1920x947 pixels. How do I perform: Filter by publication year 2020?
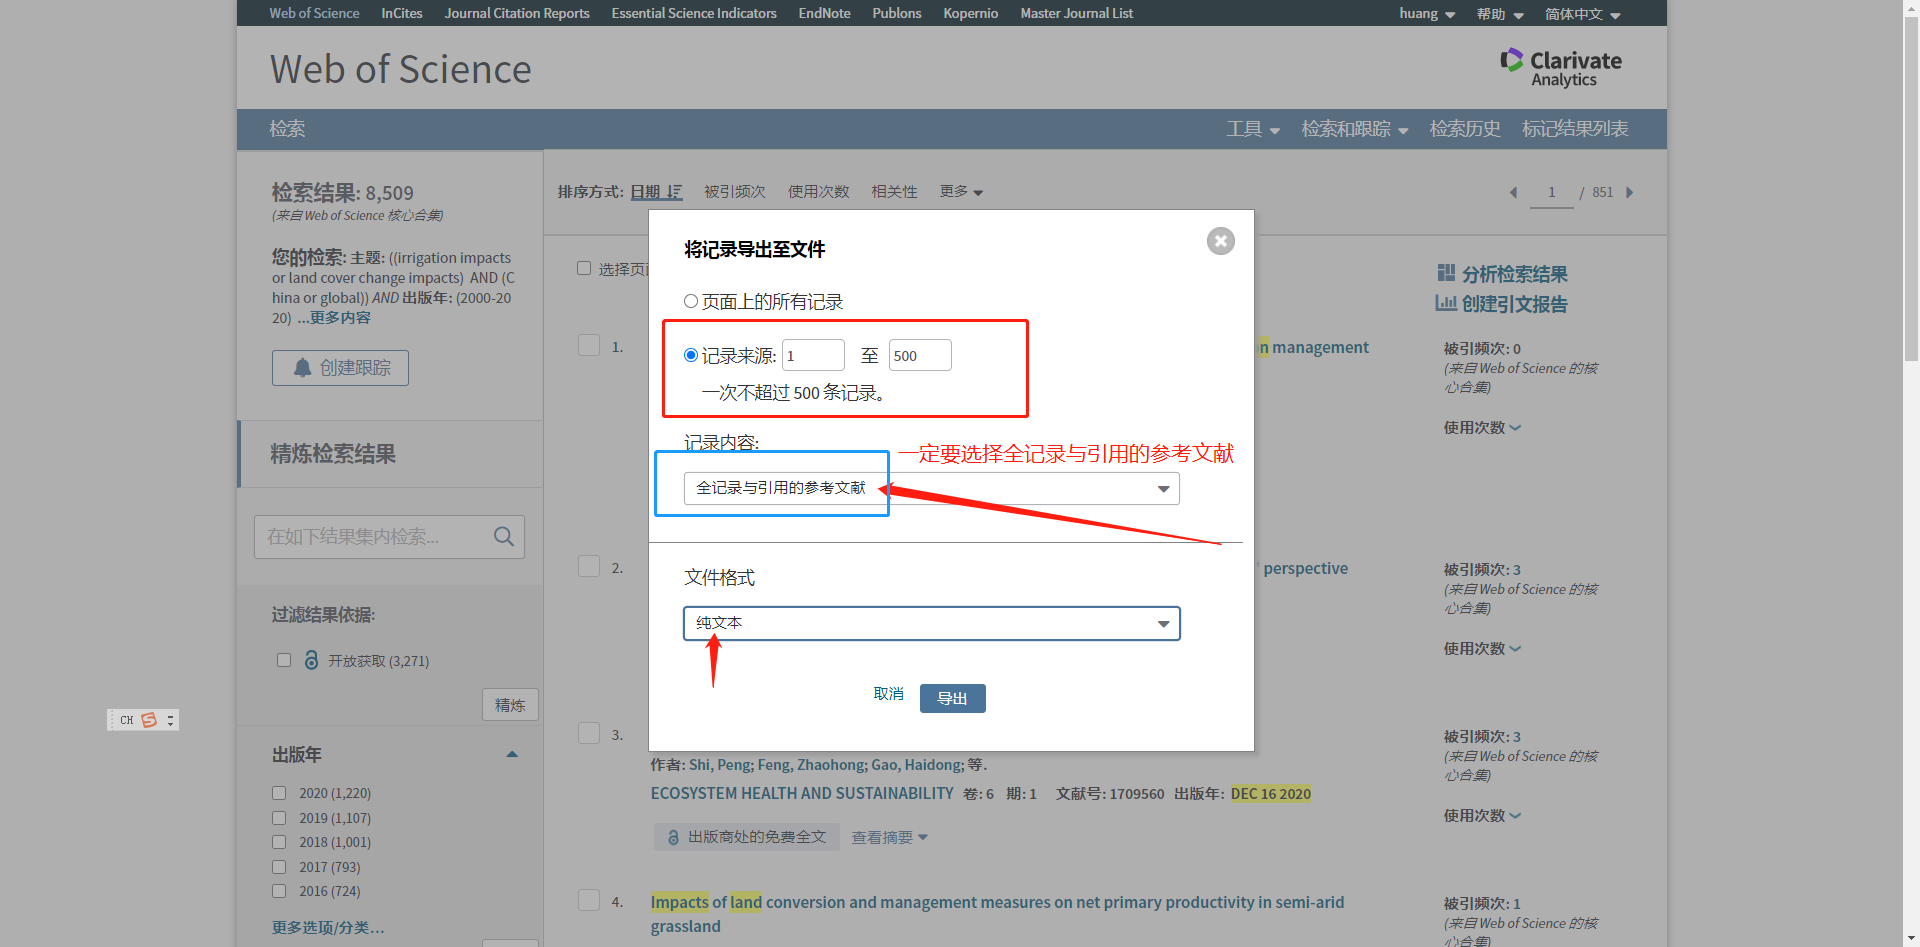point(279,793)
